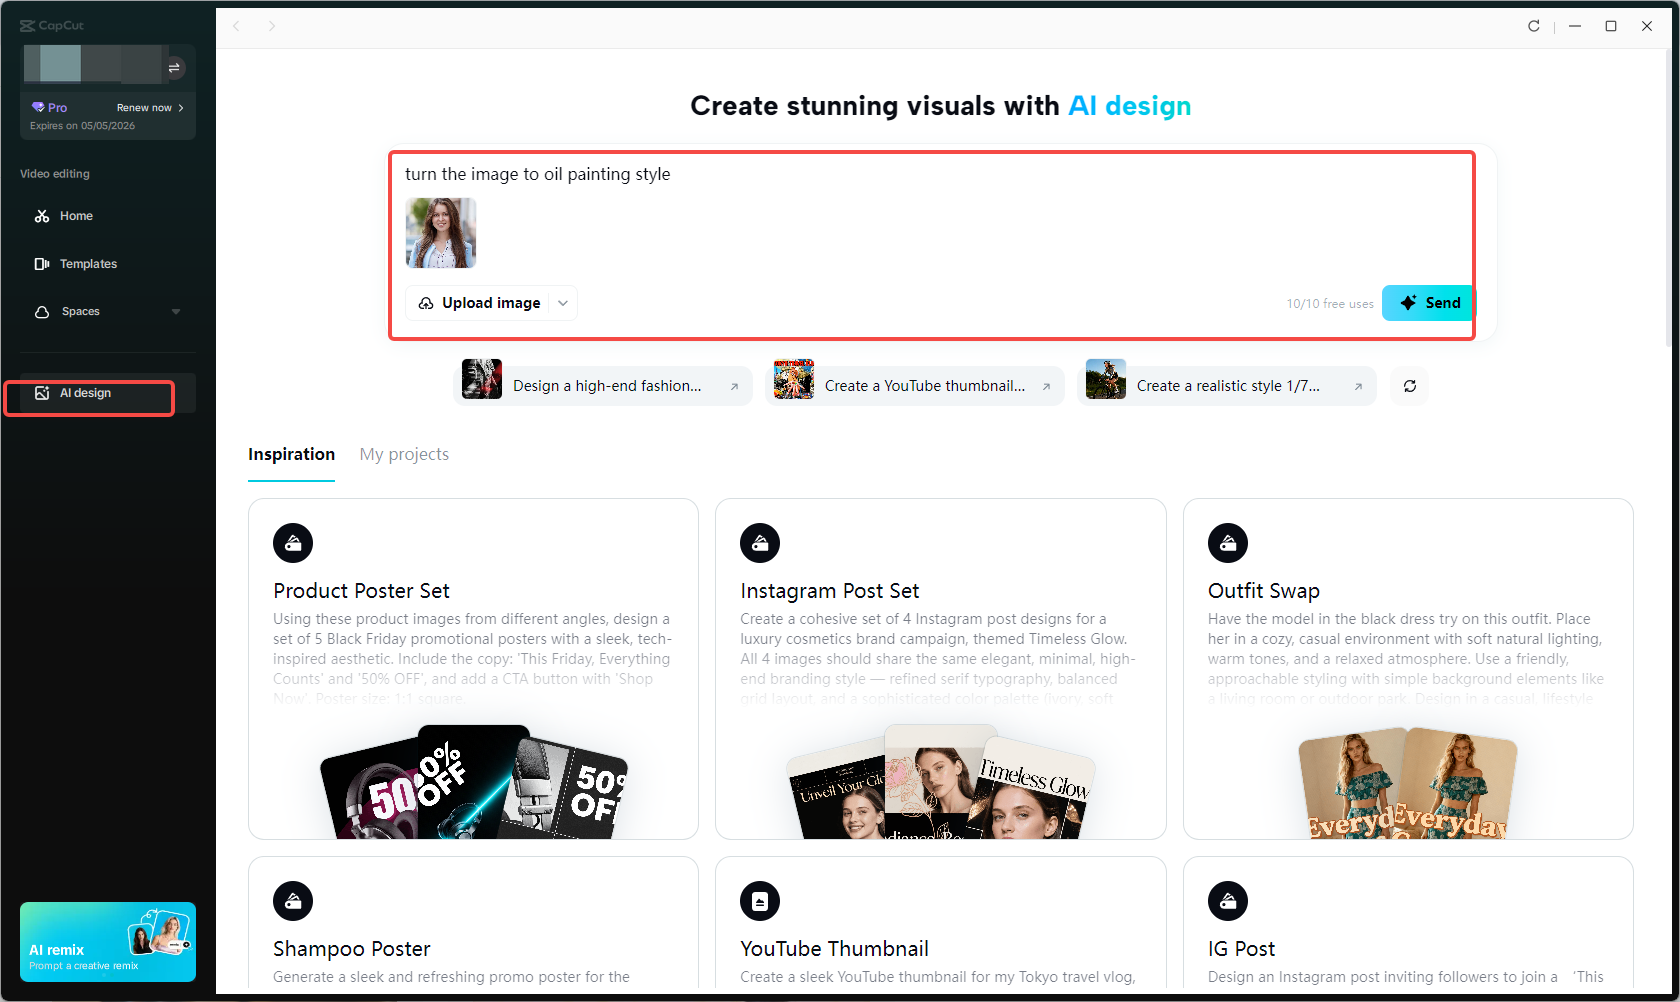The width and height of the screenshot is (1680, 1002).
Task: Click the CapCut logo icon
Action: (x=28, y=26)
